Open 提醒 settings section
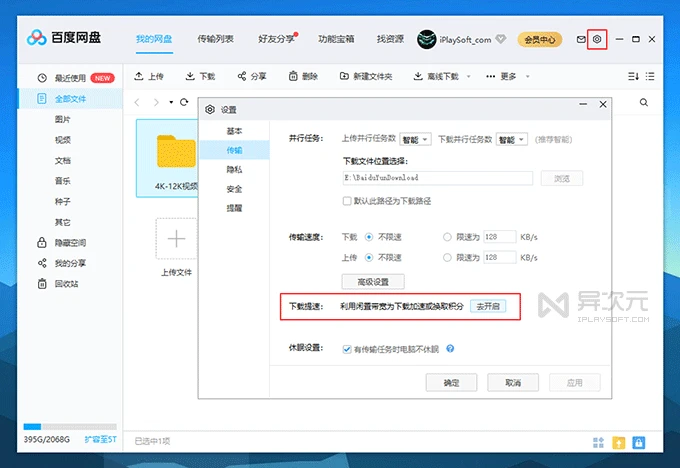The image size is (680, 468). (234, 208)
